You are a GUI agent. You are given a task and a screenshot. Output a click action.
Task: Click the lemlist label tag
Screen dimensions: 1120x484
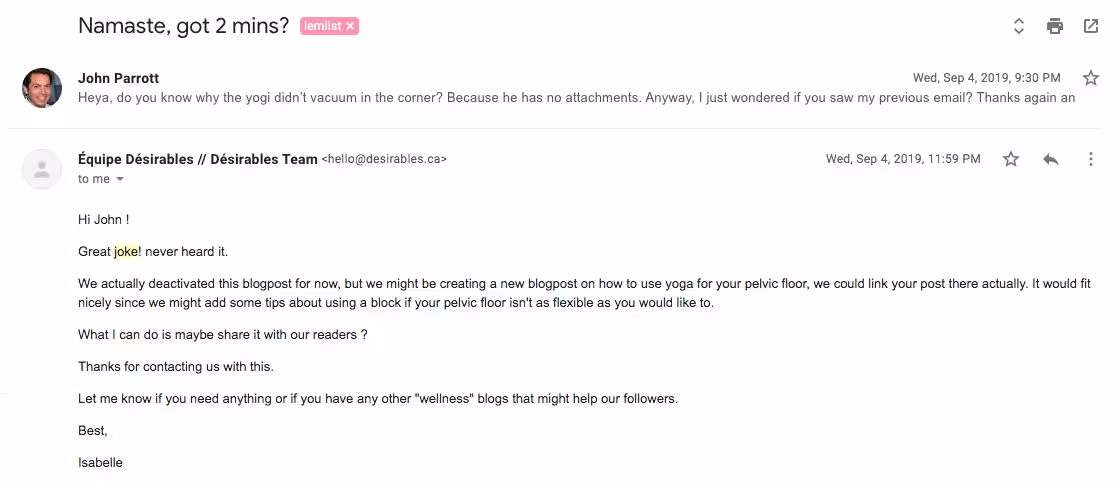click(322, 27)
